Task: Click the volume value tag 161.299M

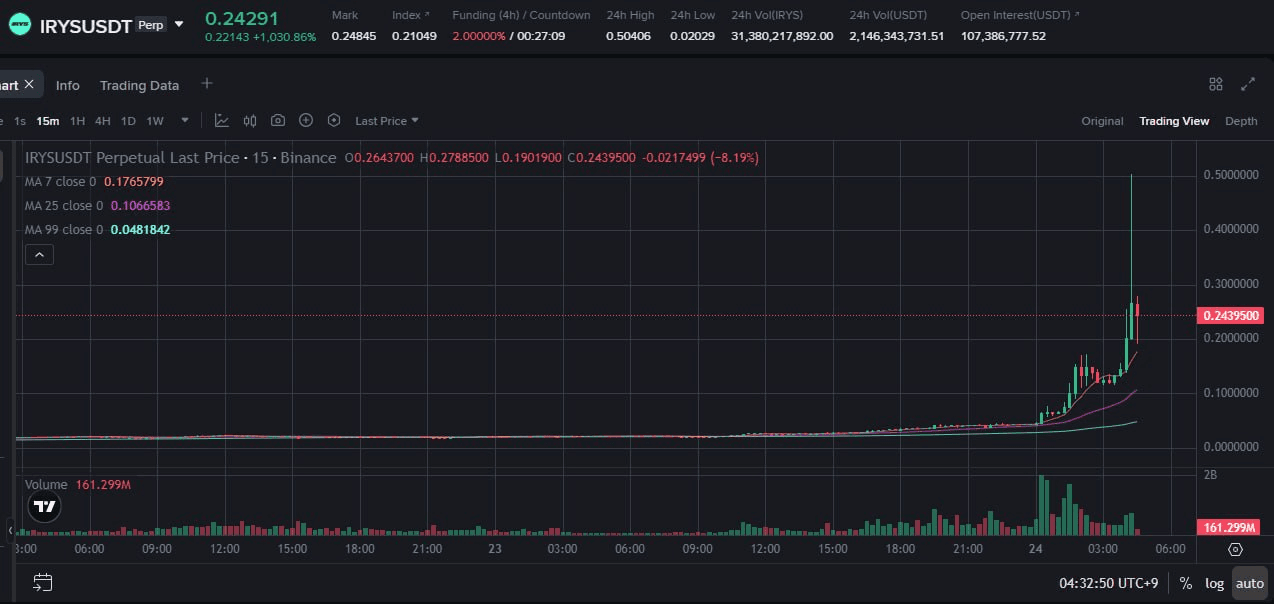Action: (1230, 527)
